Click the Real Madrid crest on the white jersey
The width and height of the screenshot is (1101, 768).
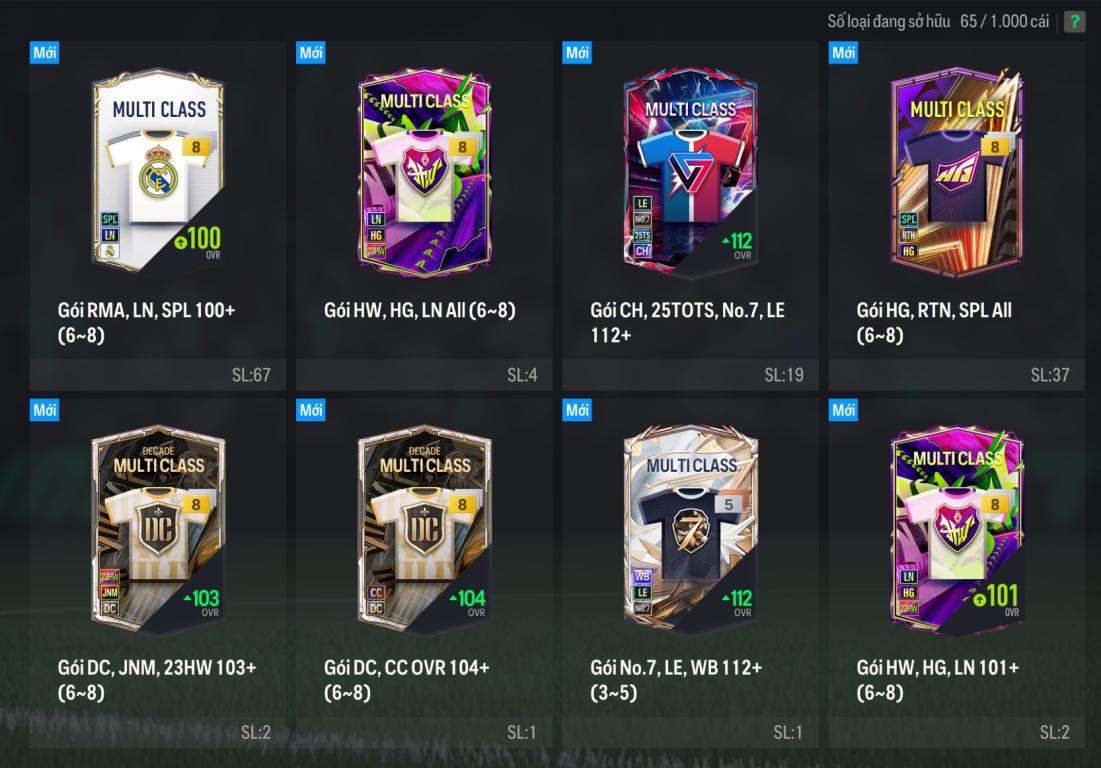click(x=159, y=173)
